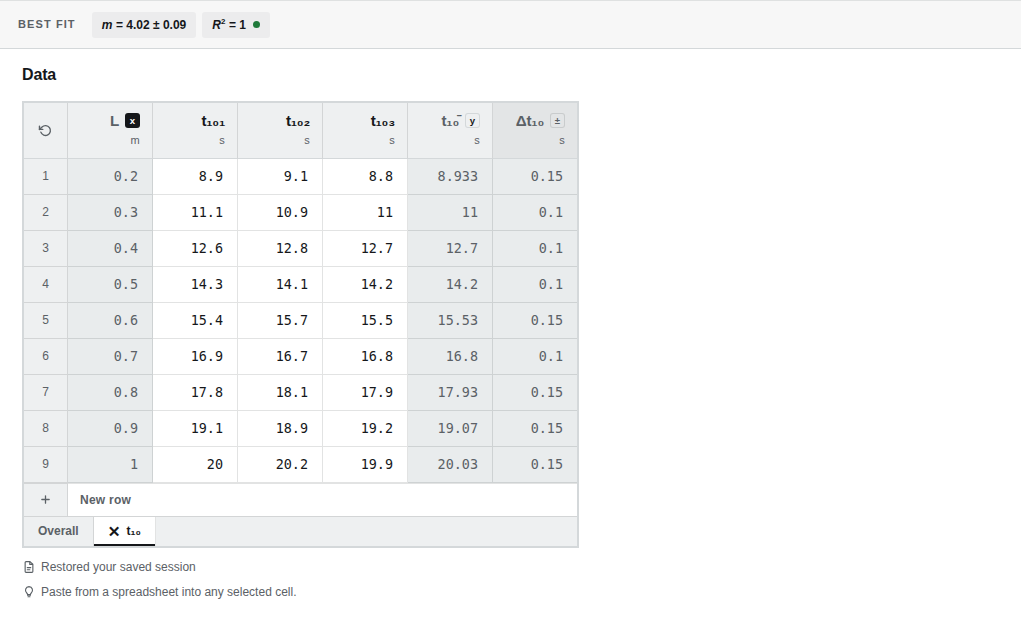Select the Δt₁₀ column header

[535, 130]
